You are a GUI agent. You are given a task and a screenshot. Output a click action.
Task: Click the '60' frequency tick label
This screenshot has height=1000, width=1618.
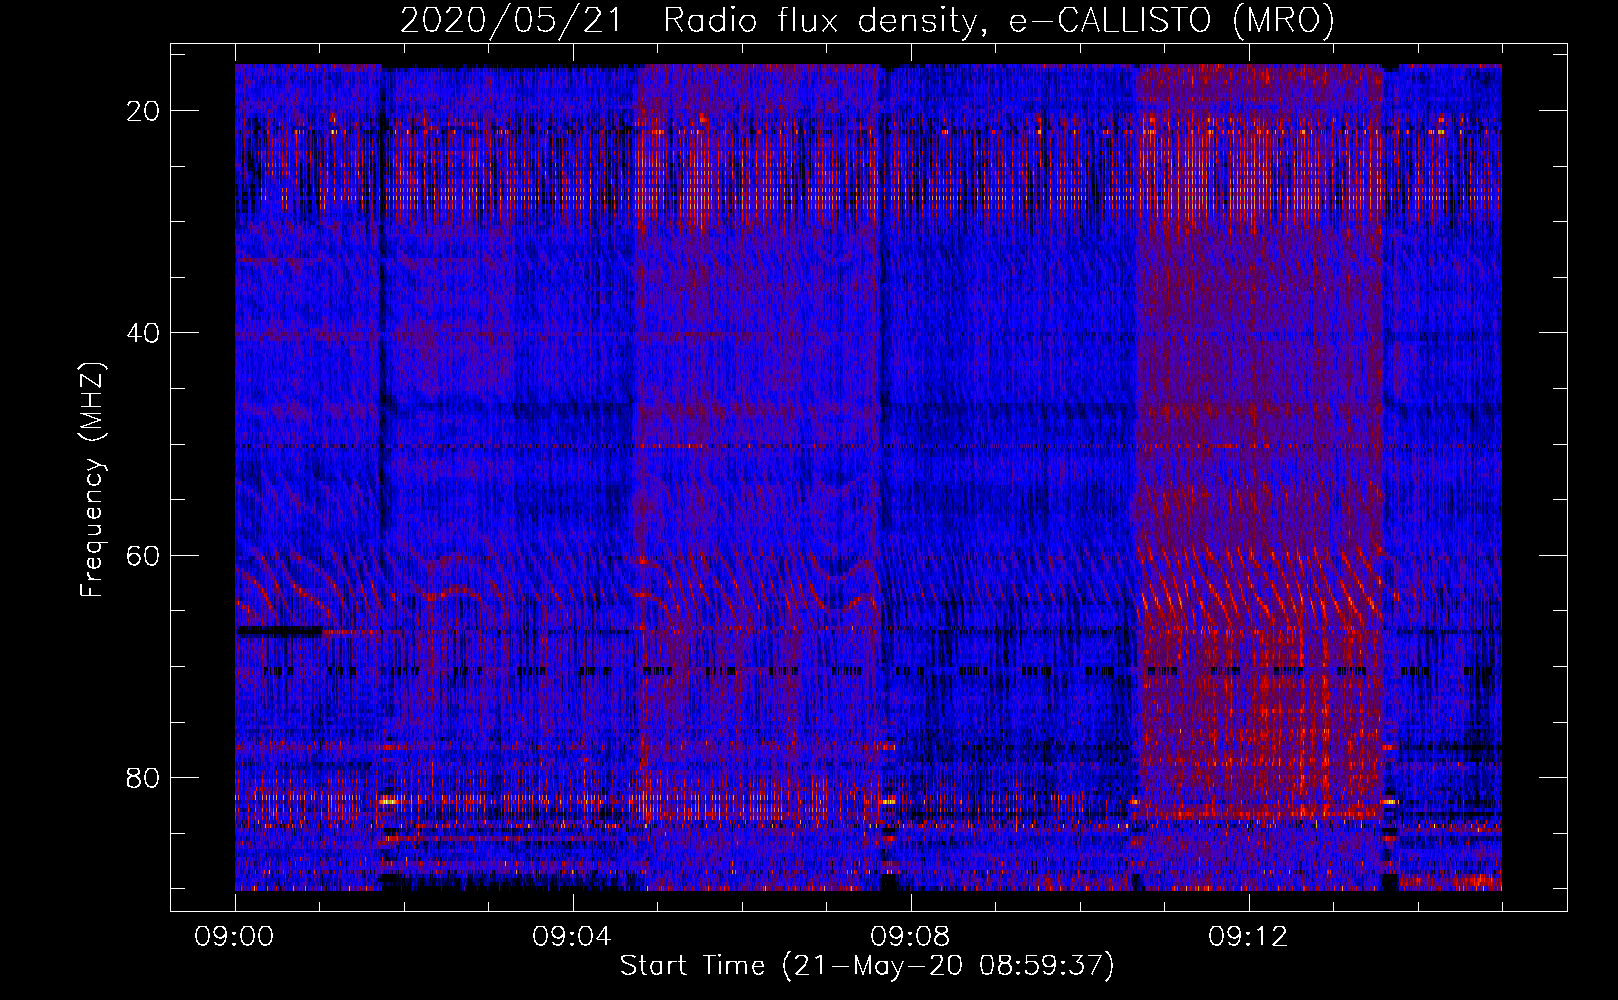click(144, 555)
